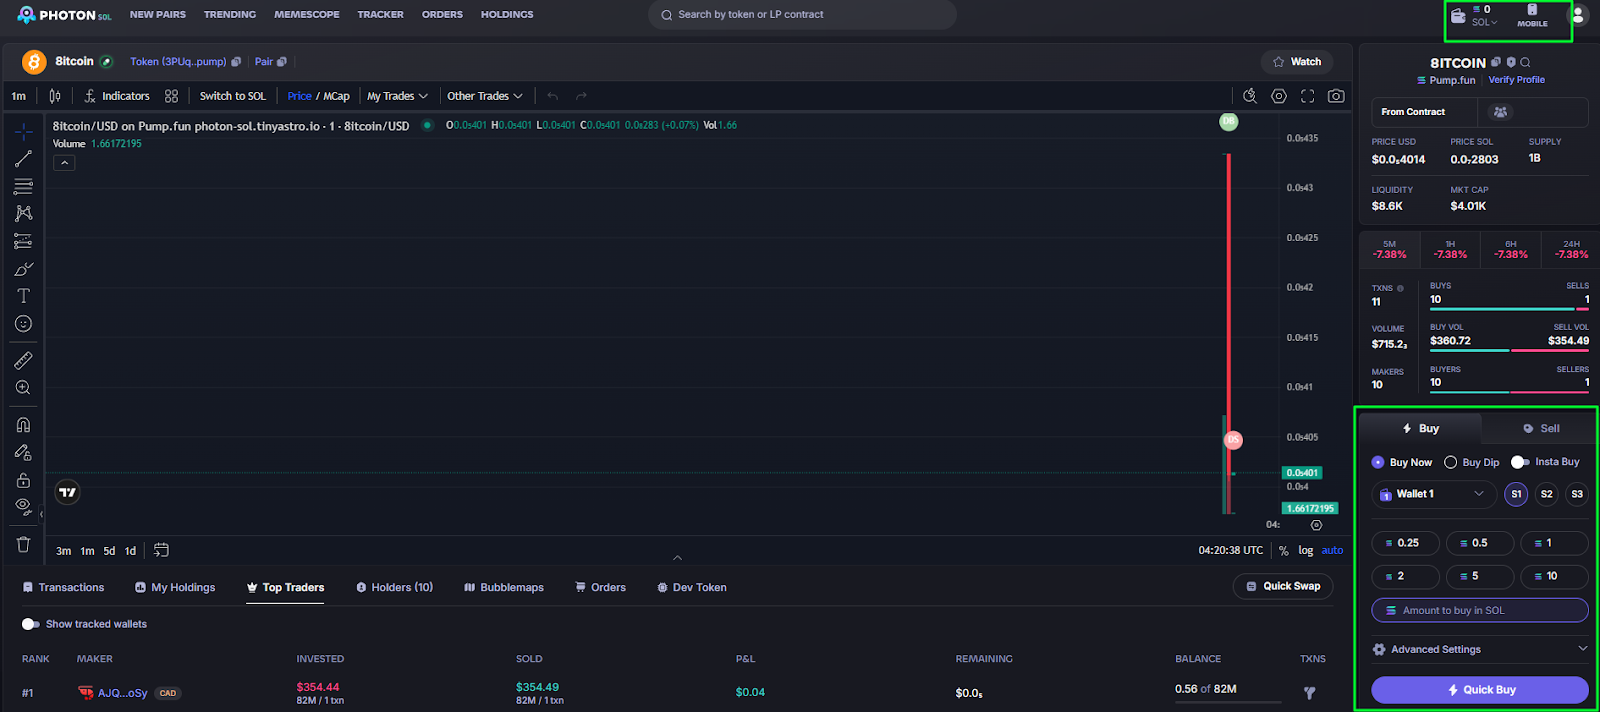Screen dimensions: 1600x712
Task: Select the S3 settings preset
Action: pyautogui.click(x=1577, y=494)
